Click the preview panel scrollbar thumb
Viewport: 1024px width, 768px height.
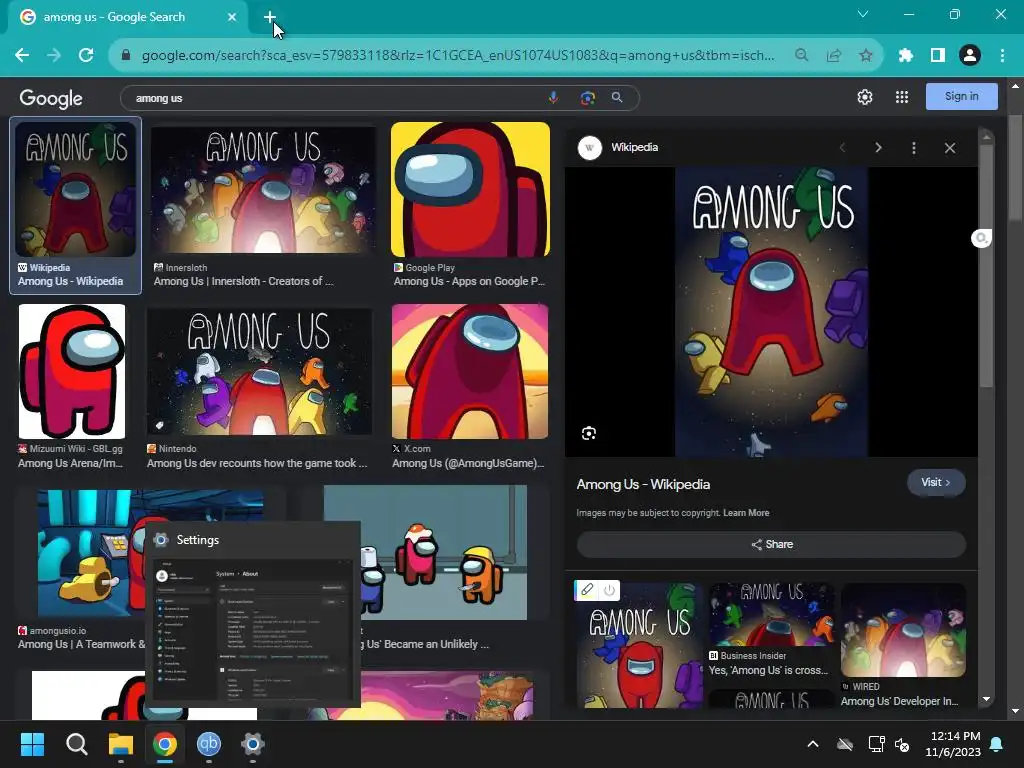(986, 266)
